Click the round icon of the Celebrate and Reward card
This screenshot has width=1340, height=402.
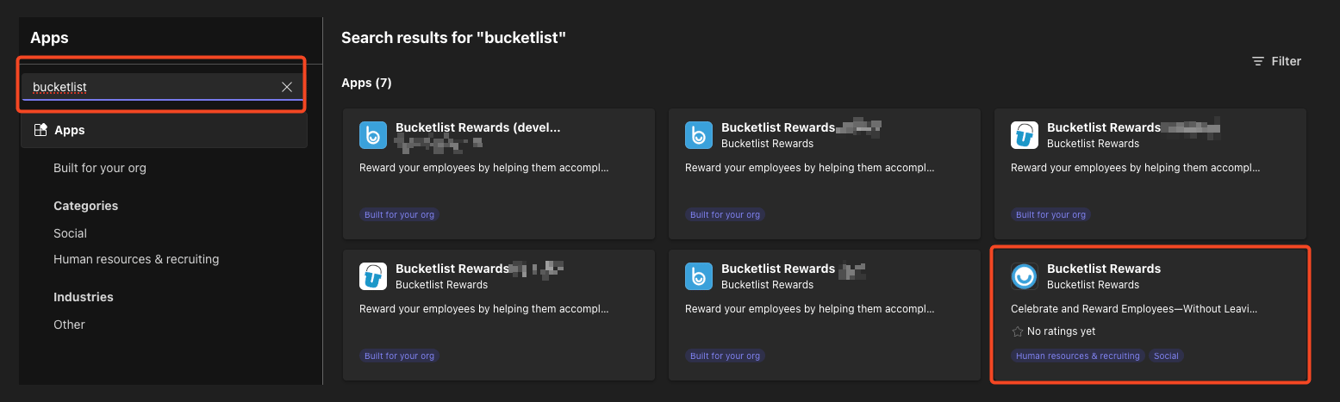click(1024, 276)
